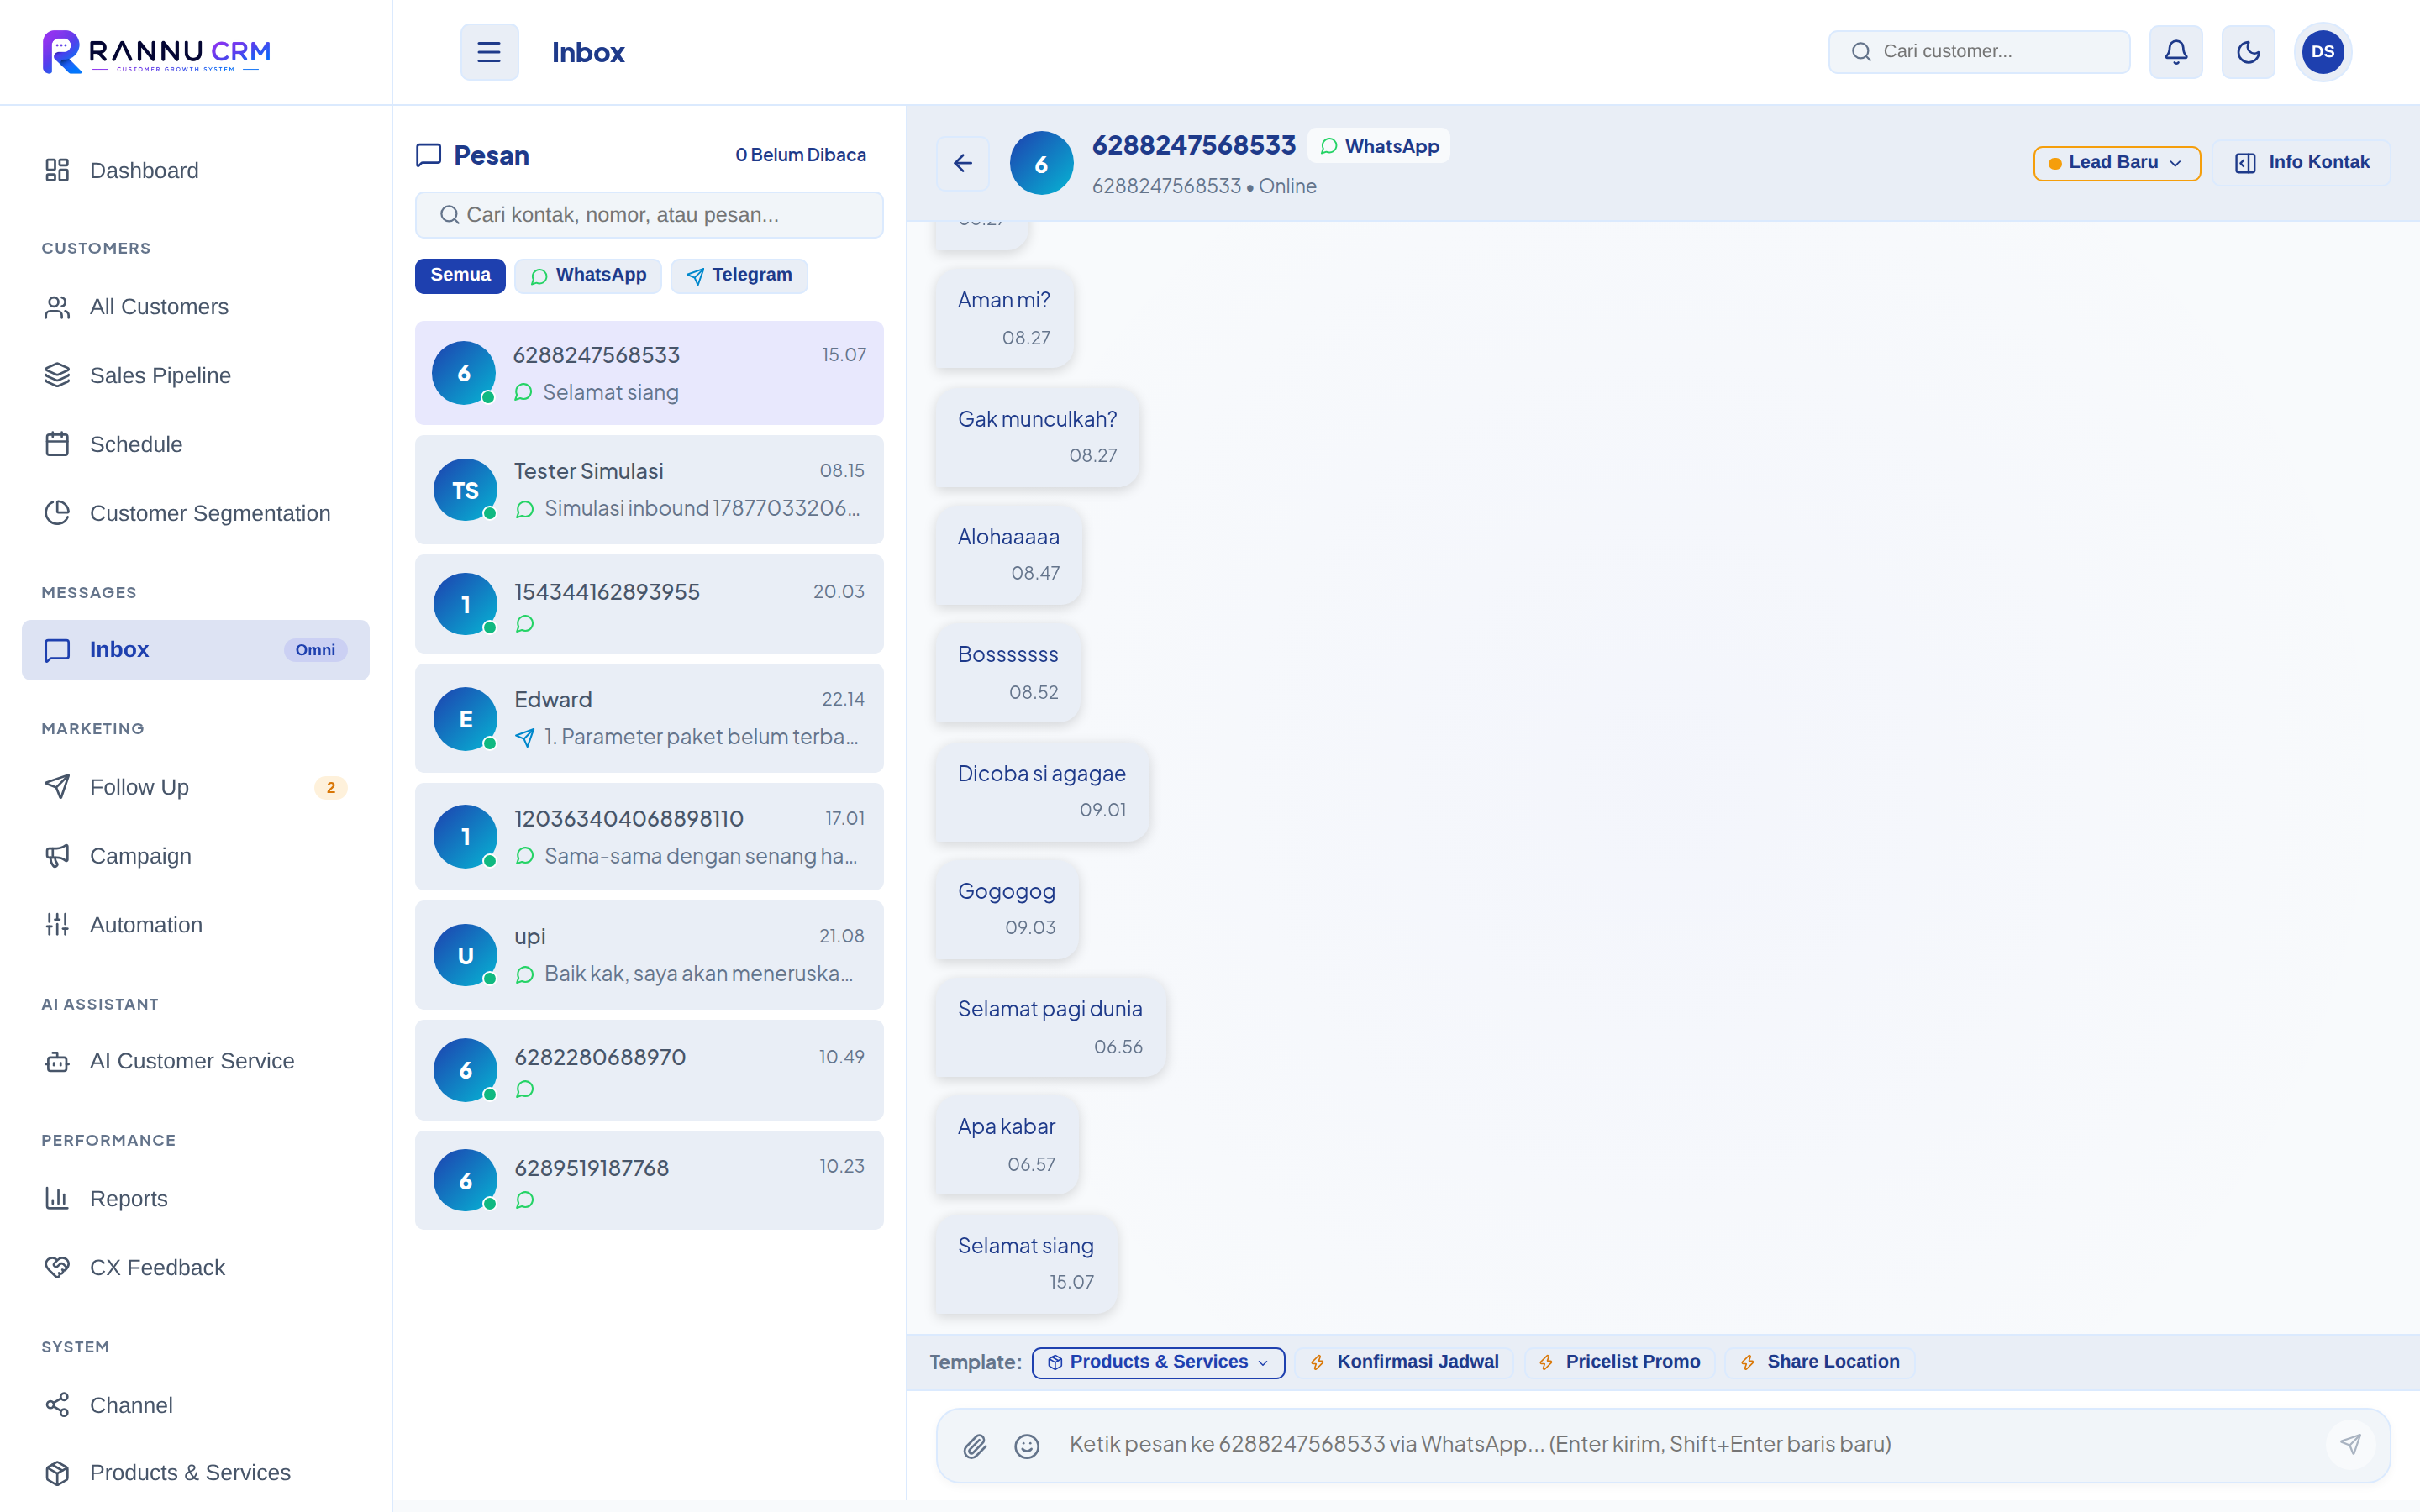2420x1512 pixels.
Task: Switch to dark mode with moon icon
Action: [2248, 52]
